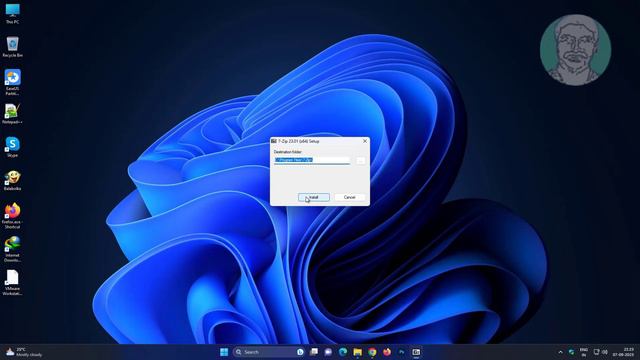Open the dark blue app icon next to Firefox on taskbar
Image resolution: width=640 pixels, height=360 pixels.
click(402, 352)
